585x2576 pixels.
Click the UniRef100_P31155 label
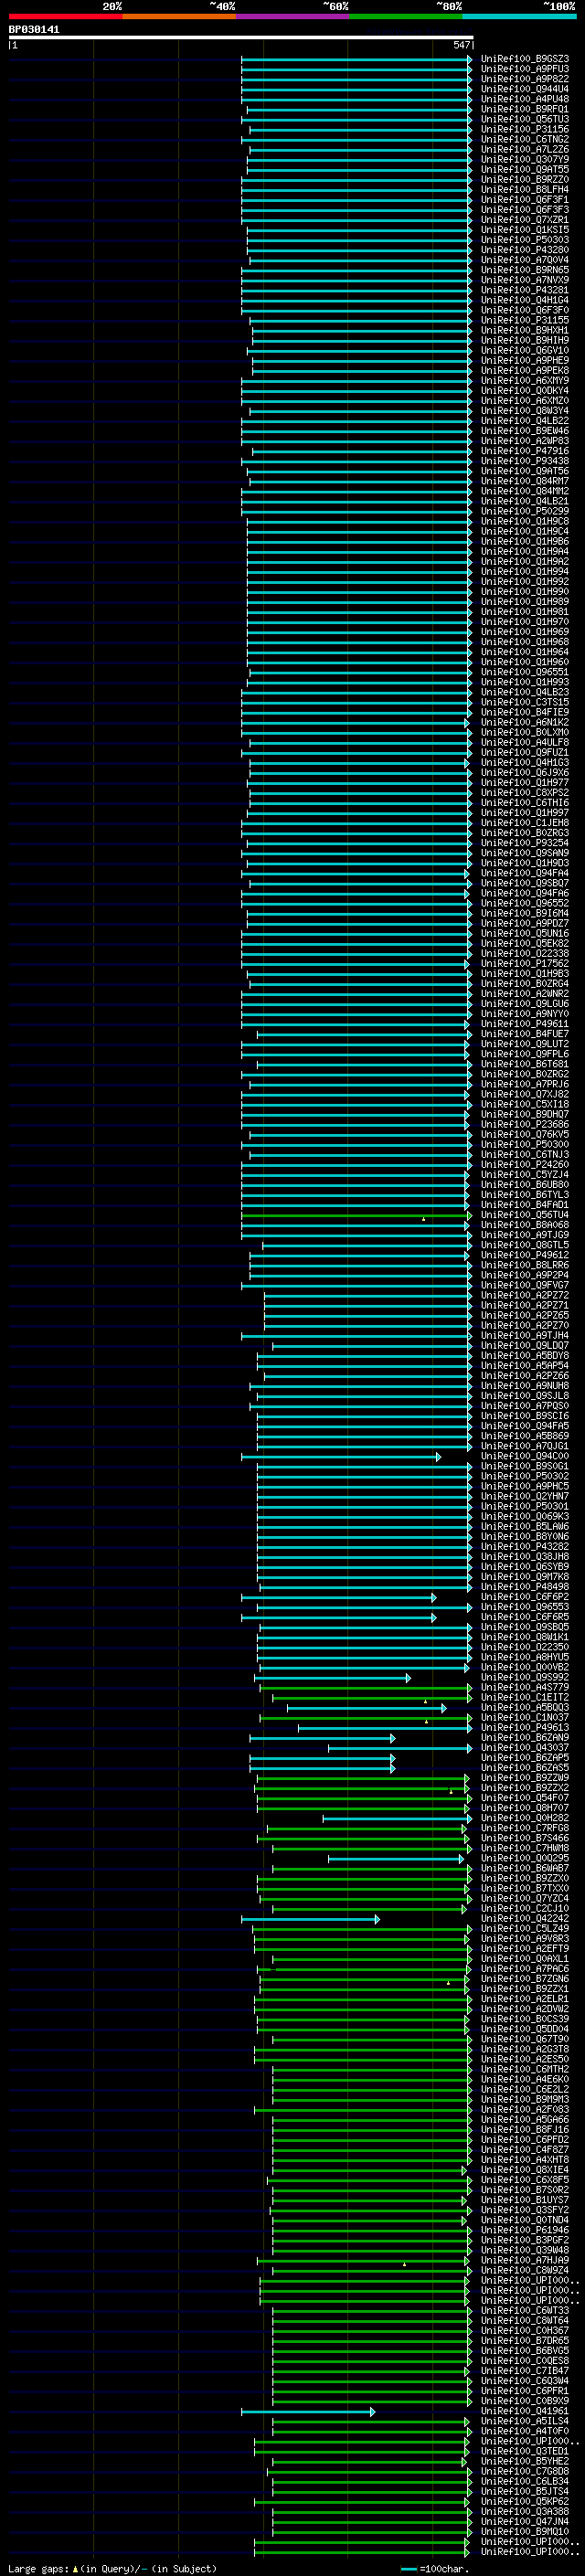525,320
